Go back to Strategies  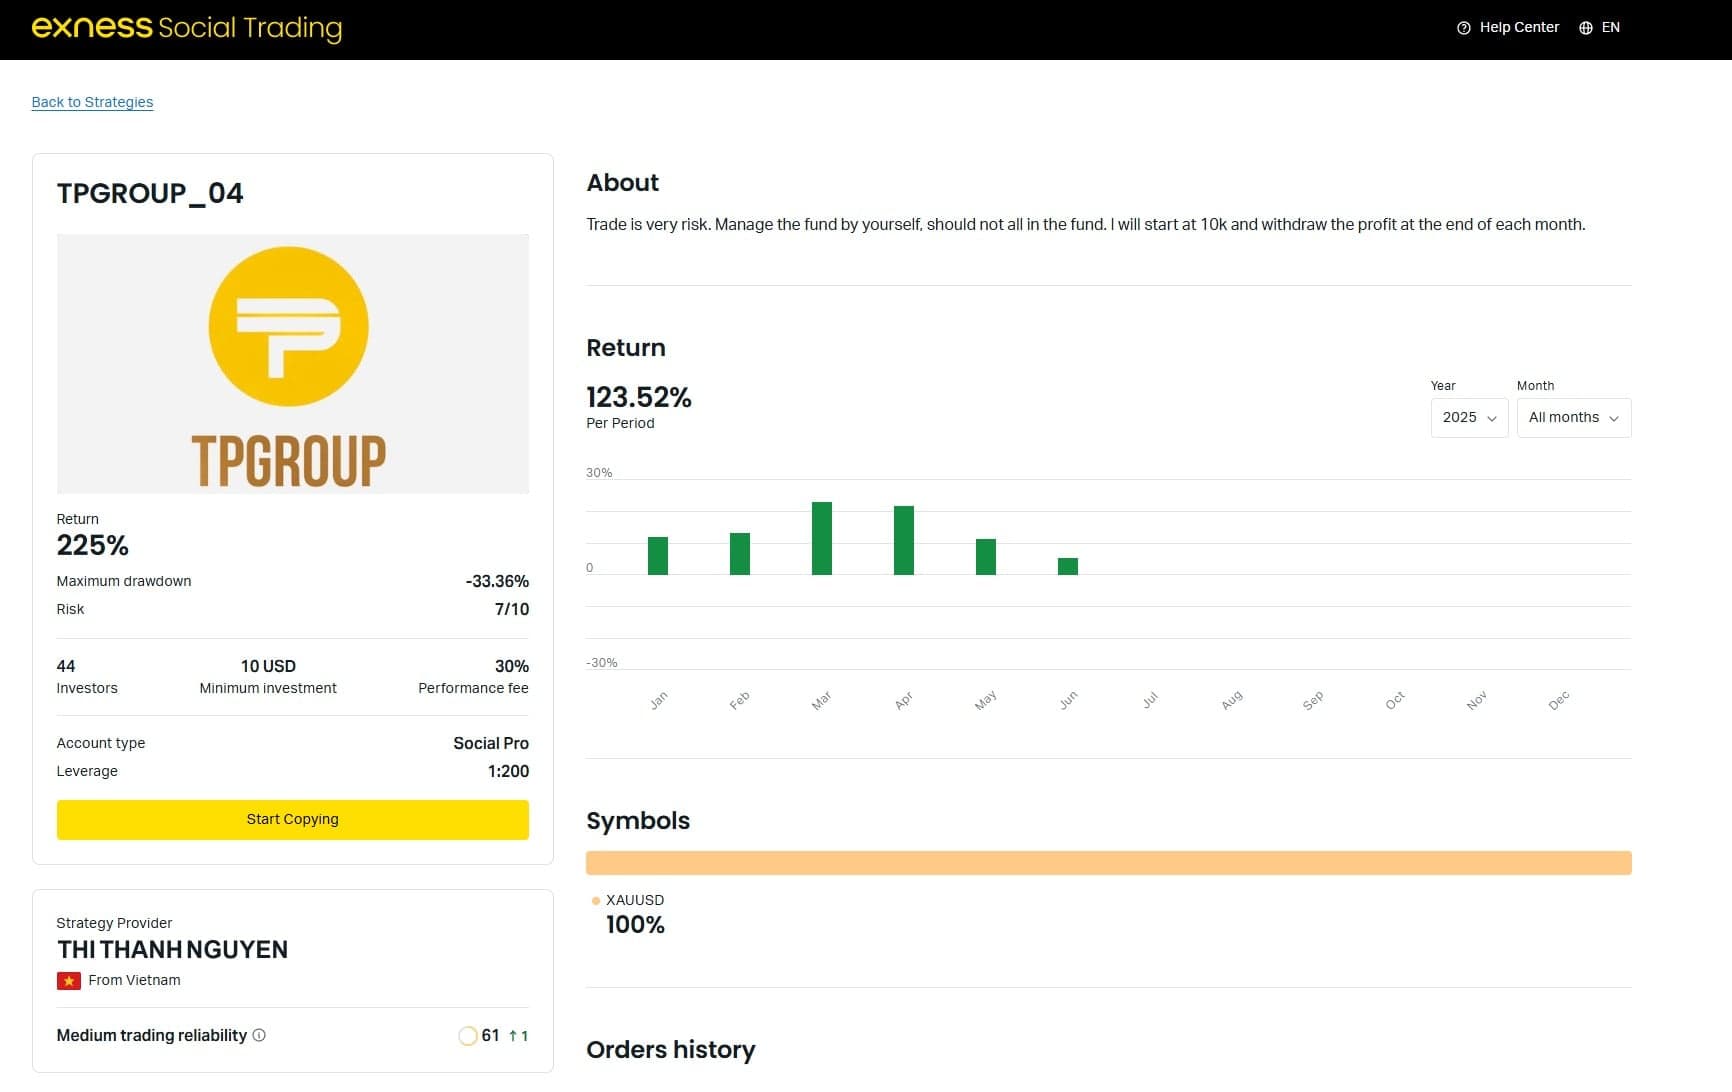coord(92,102)
